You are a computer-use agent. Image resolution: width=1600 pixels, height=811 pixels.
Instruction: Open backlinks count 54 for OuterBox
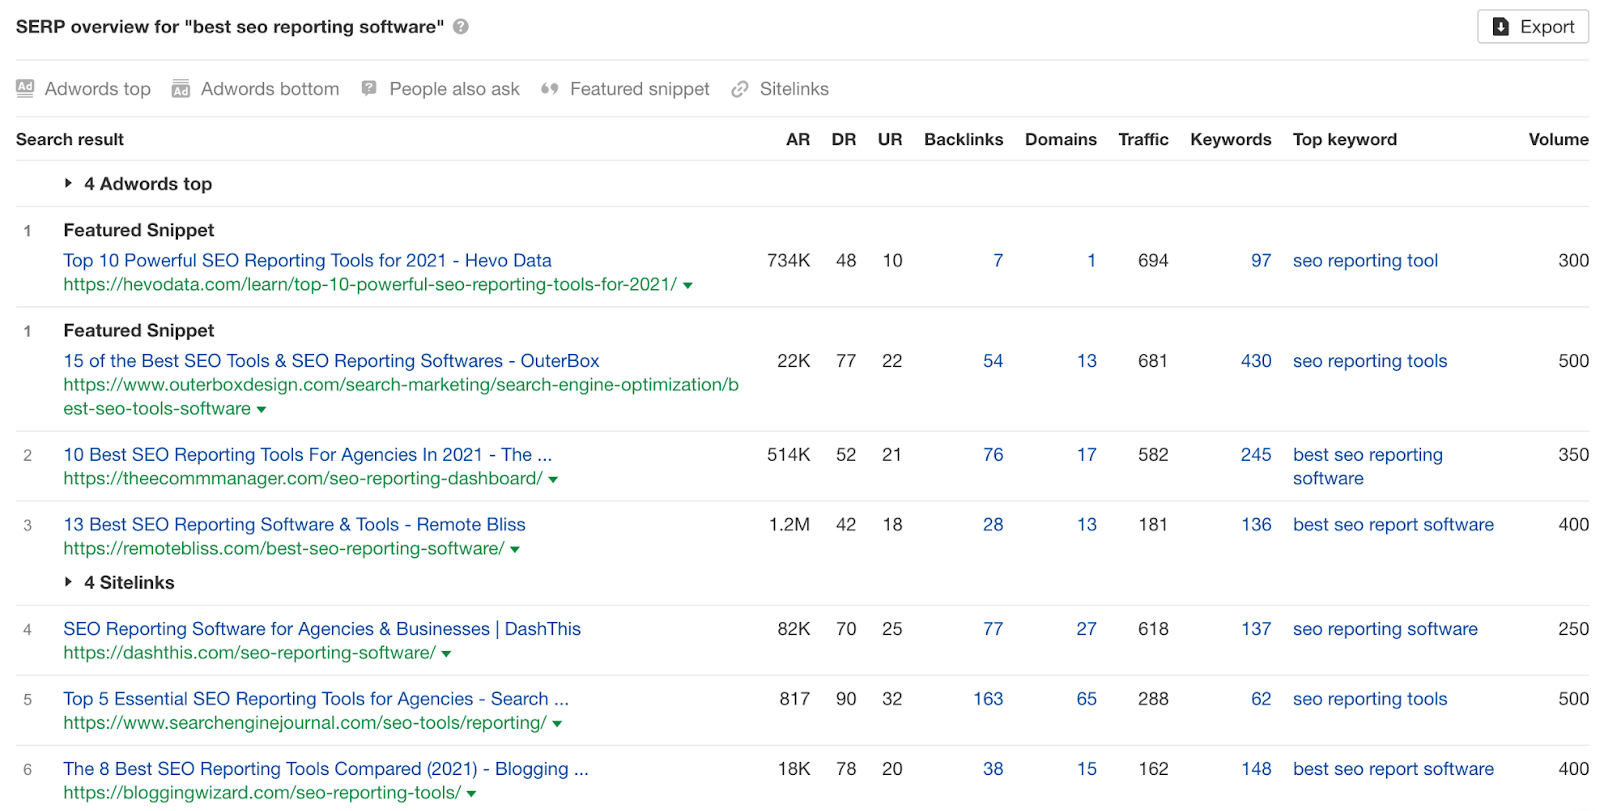tap(993, 362)
